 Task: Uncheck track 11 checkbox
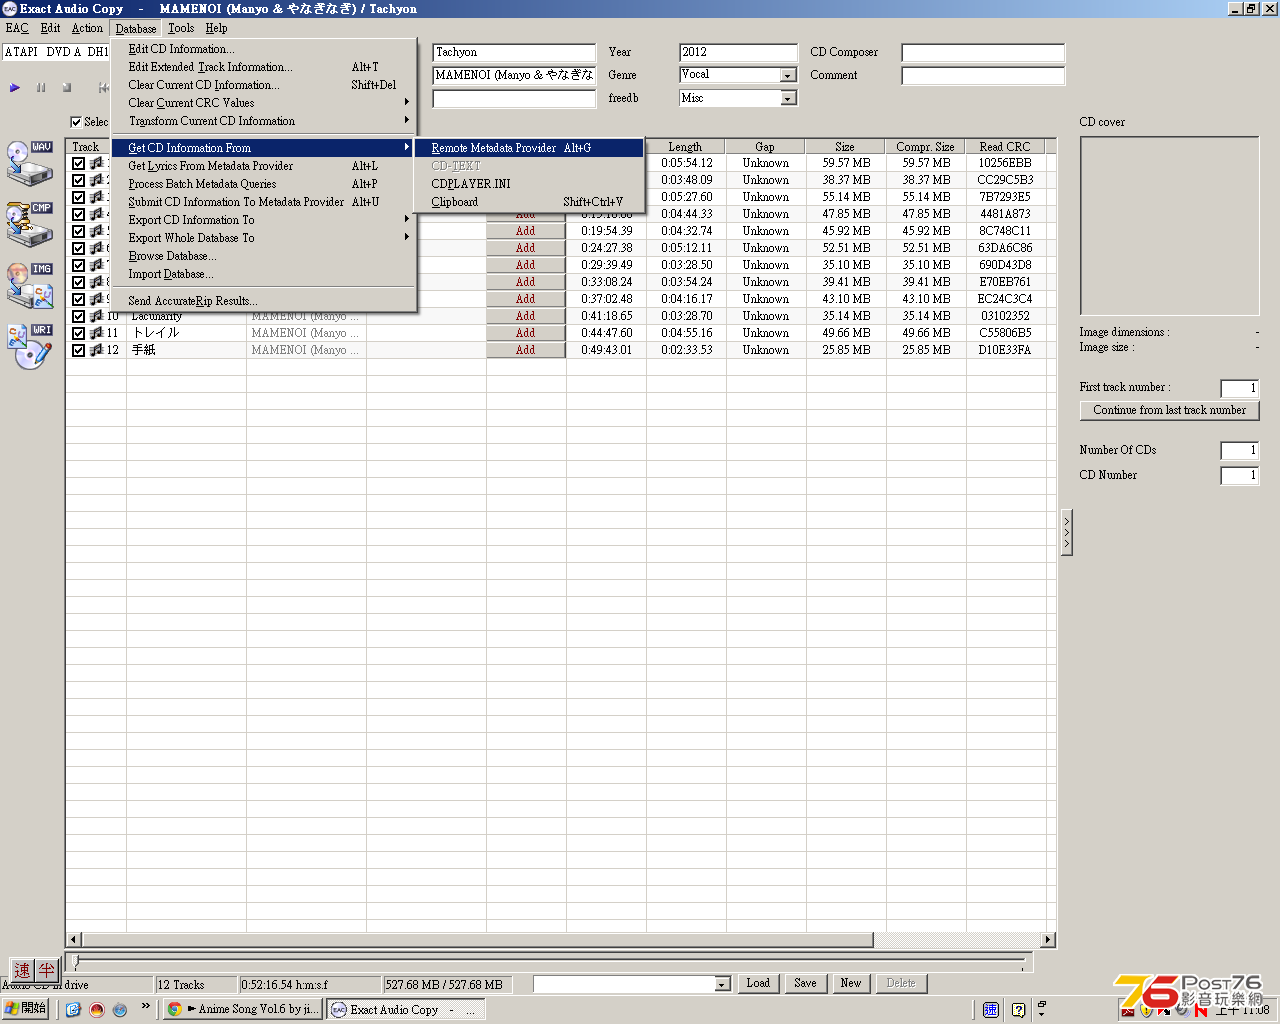(x=78, y=333)
